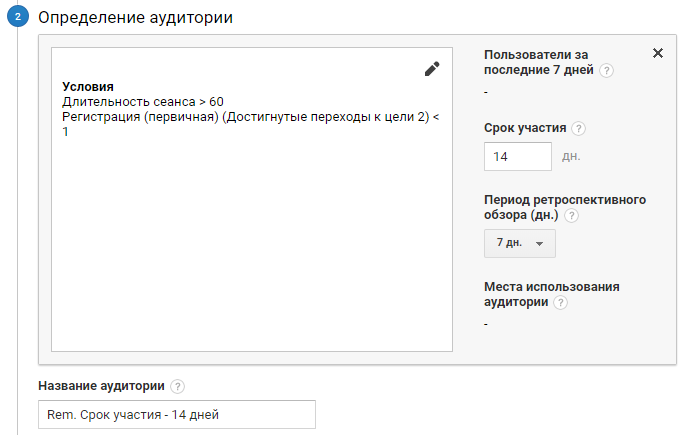Select the step 2 circle marker
This screenshot has width=685, height=435.
[x=18, y=17]
